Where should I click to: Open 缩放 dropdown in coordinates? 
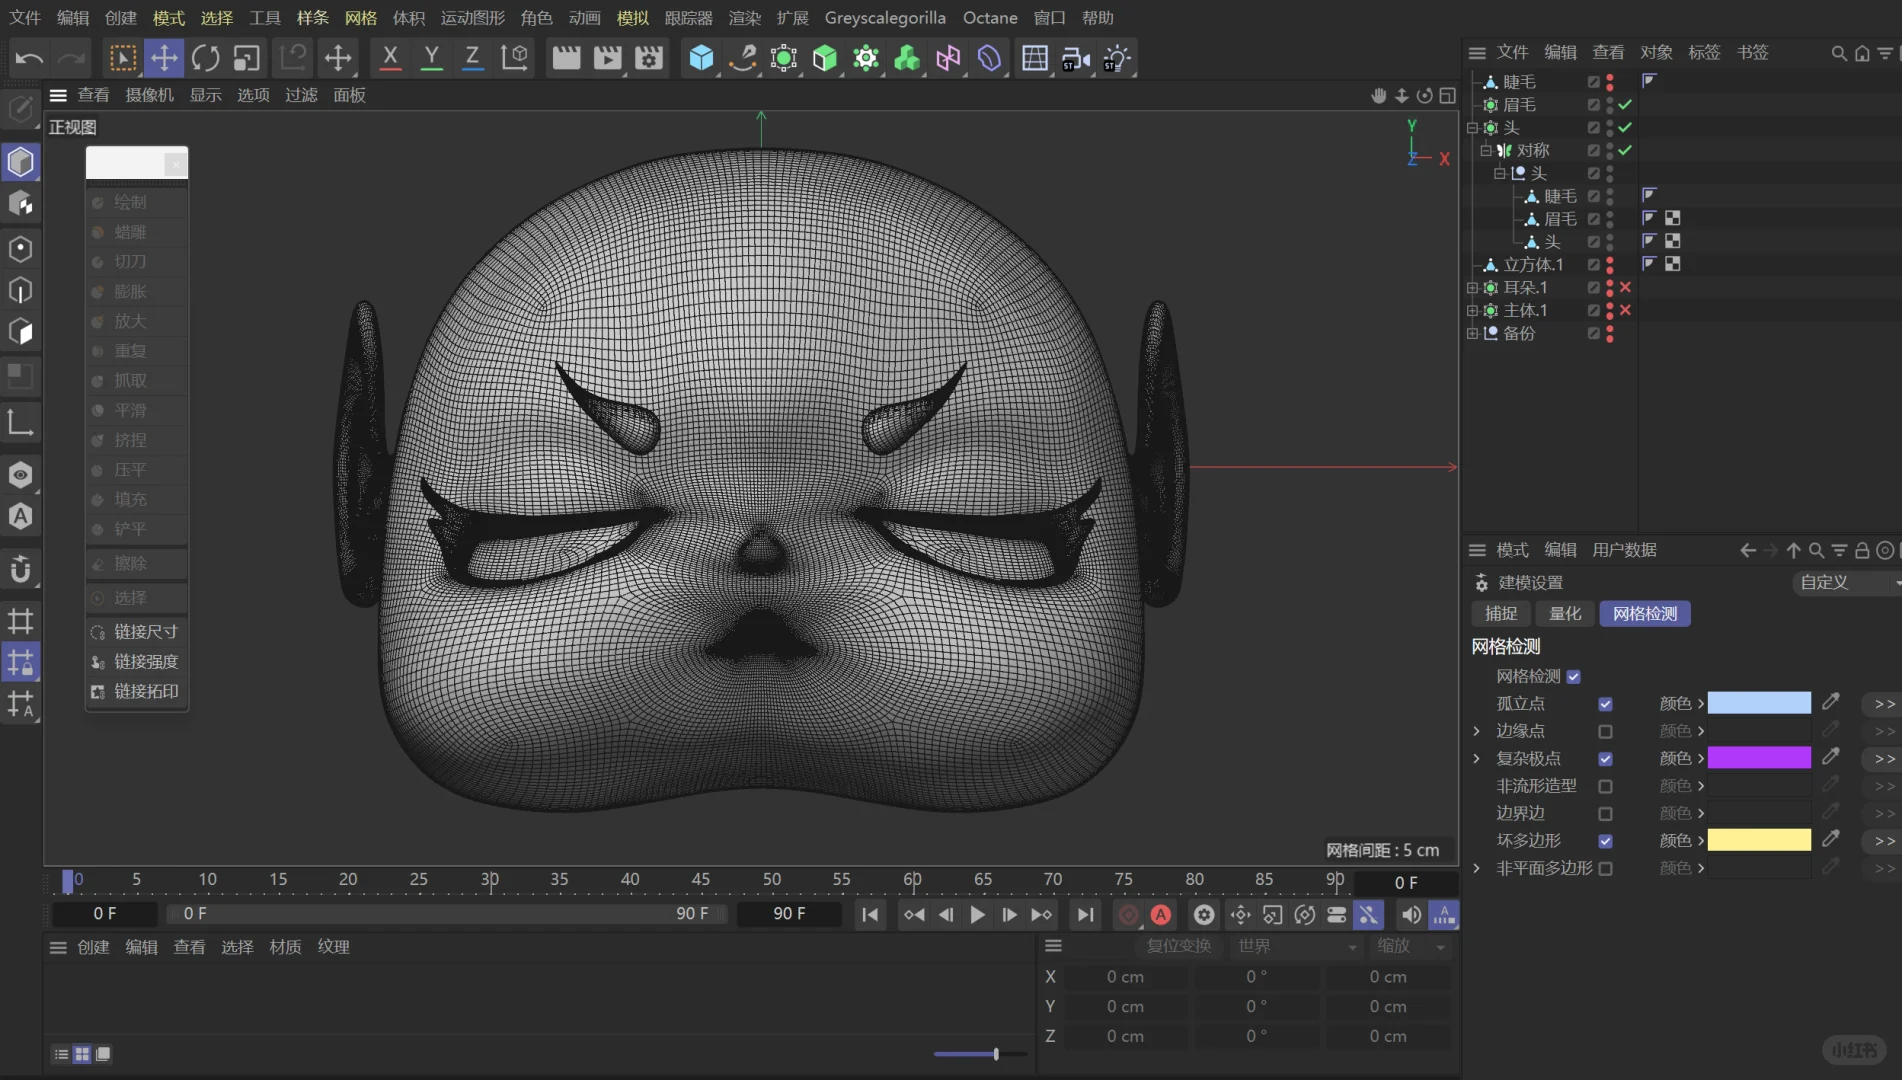click(x=1410, y=946)
